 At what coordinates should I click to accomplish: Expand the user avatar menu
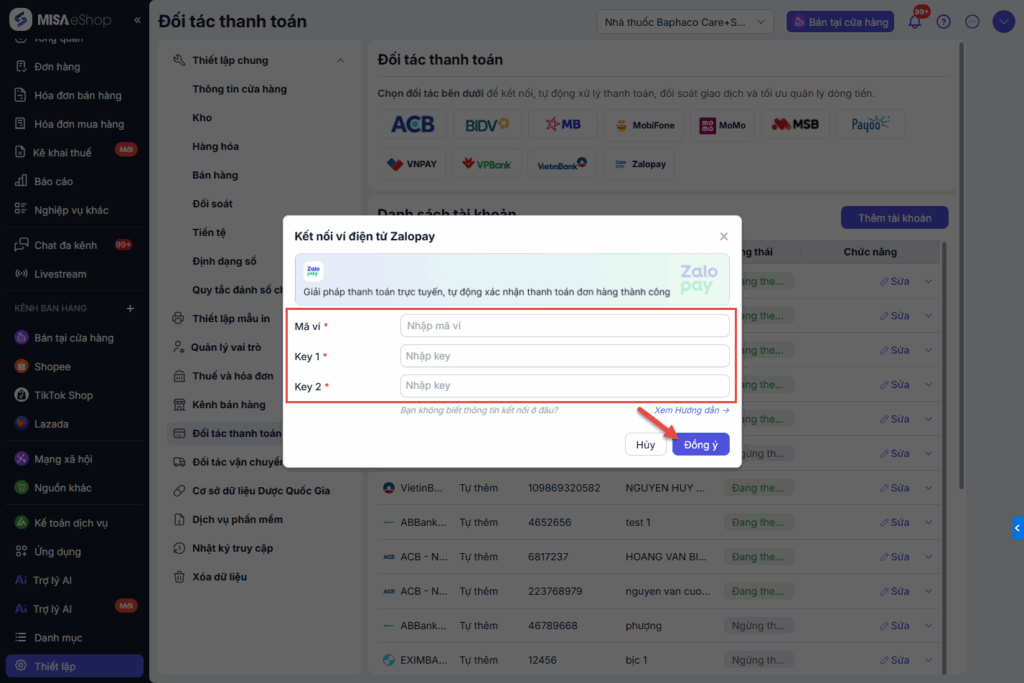[x=1003, y=21]
